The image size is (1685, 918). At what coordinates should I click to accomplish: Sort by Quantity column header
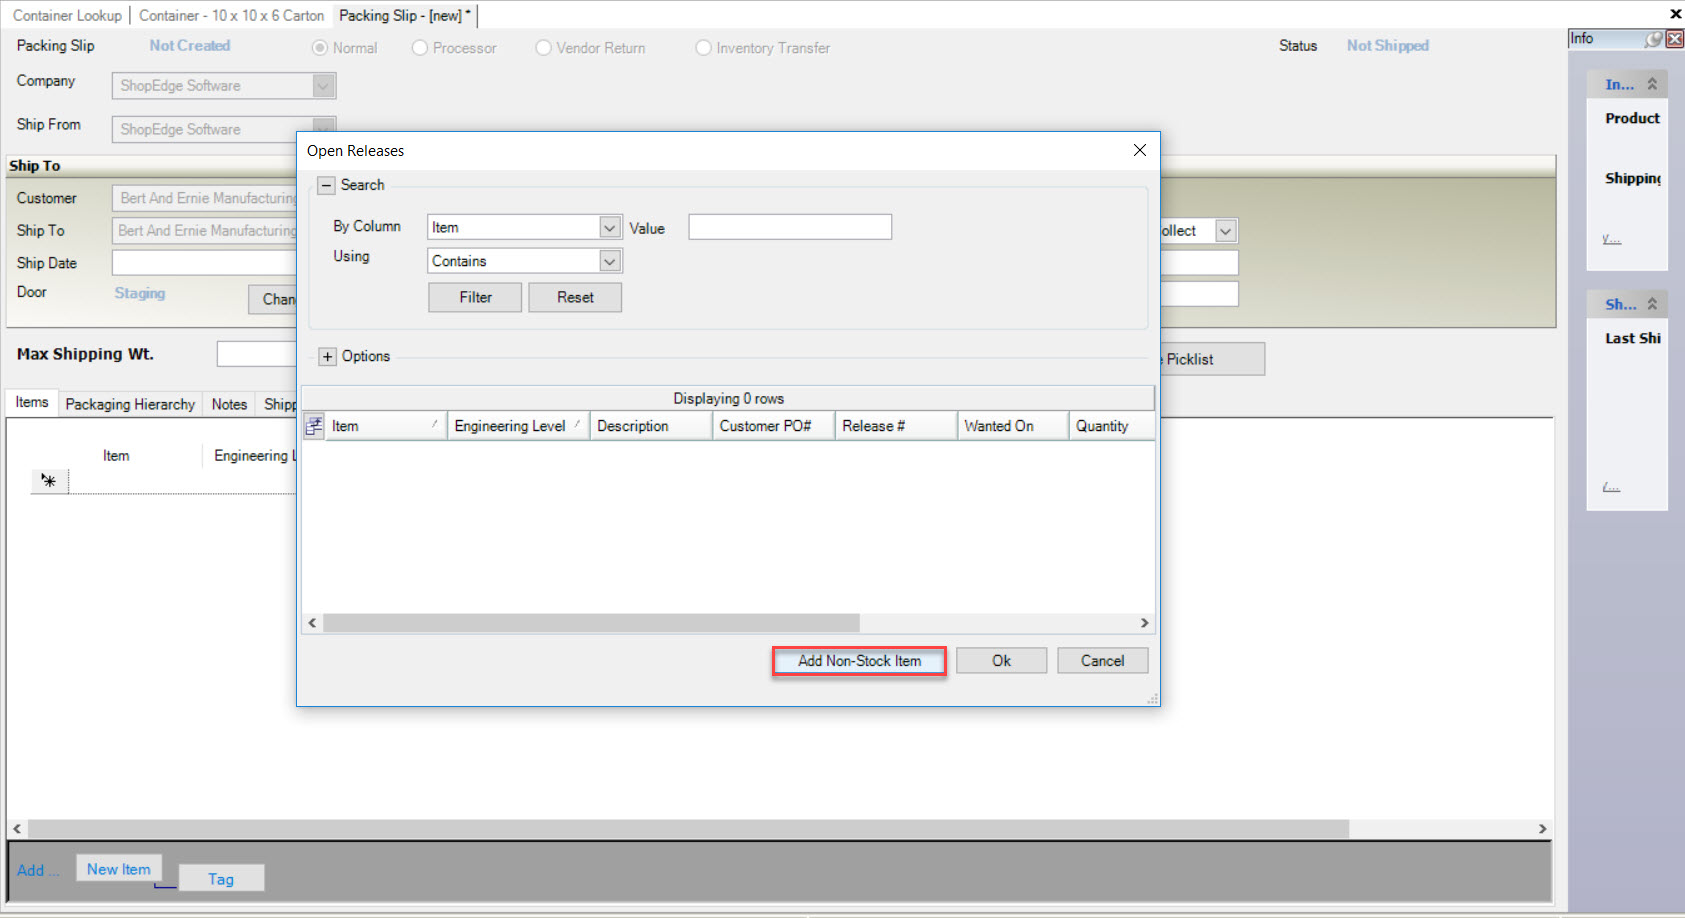coord(1112,426)
